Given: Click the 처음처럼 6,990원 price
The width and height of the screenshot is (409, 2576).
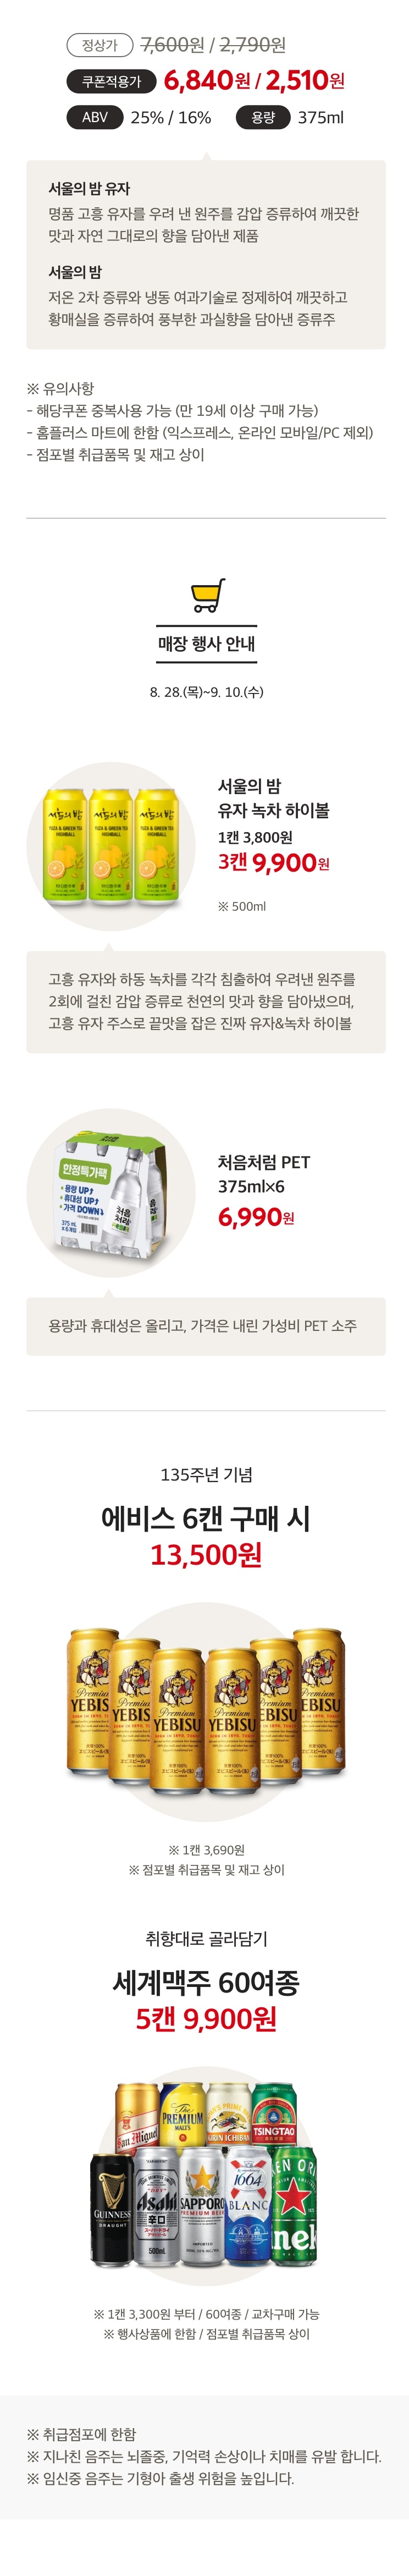Looking at the screenshot, I should pyautogui.click(x=256, y=1217).
